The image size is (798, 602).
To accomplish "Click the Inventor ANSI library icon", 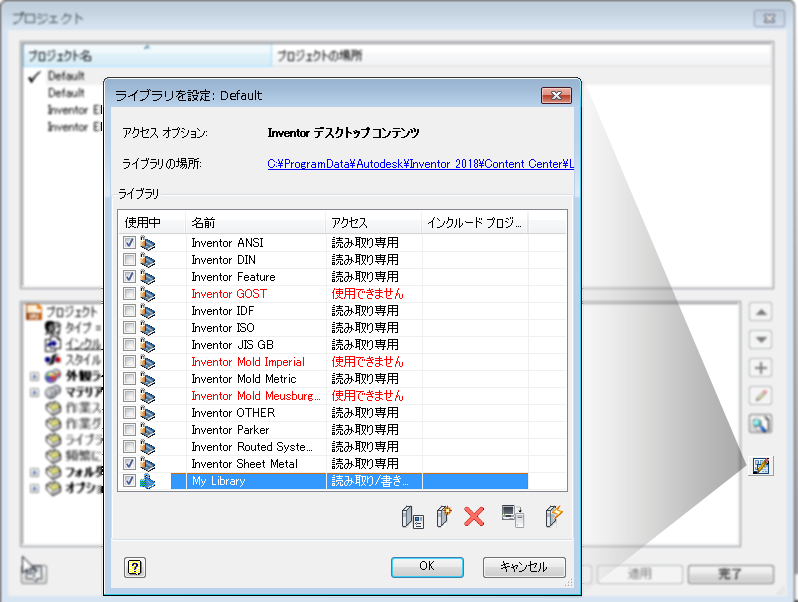I will click(x=148, y=243).
